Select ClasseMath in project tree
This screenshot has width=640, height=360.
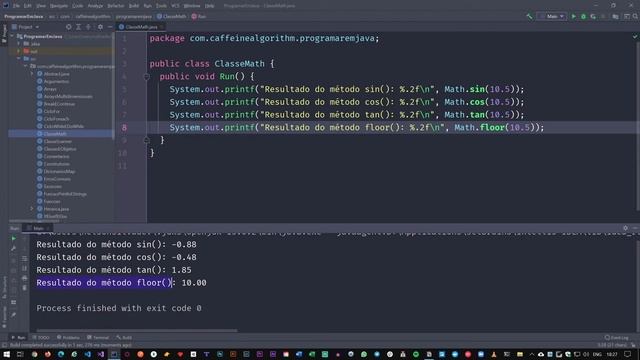pos(55,134)
